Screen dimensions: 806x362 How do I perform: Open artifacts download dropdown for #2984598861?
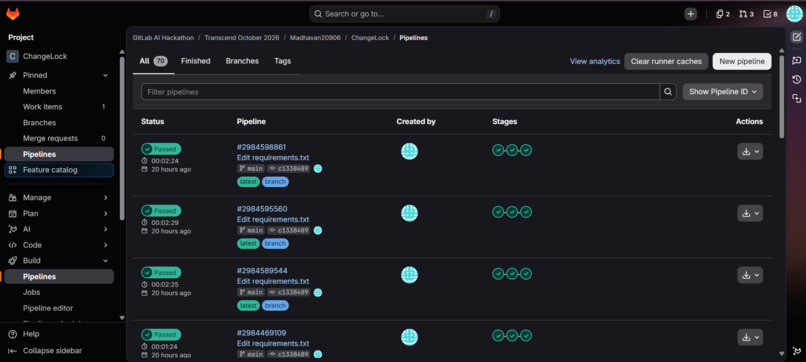[x=750, y=152]
